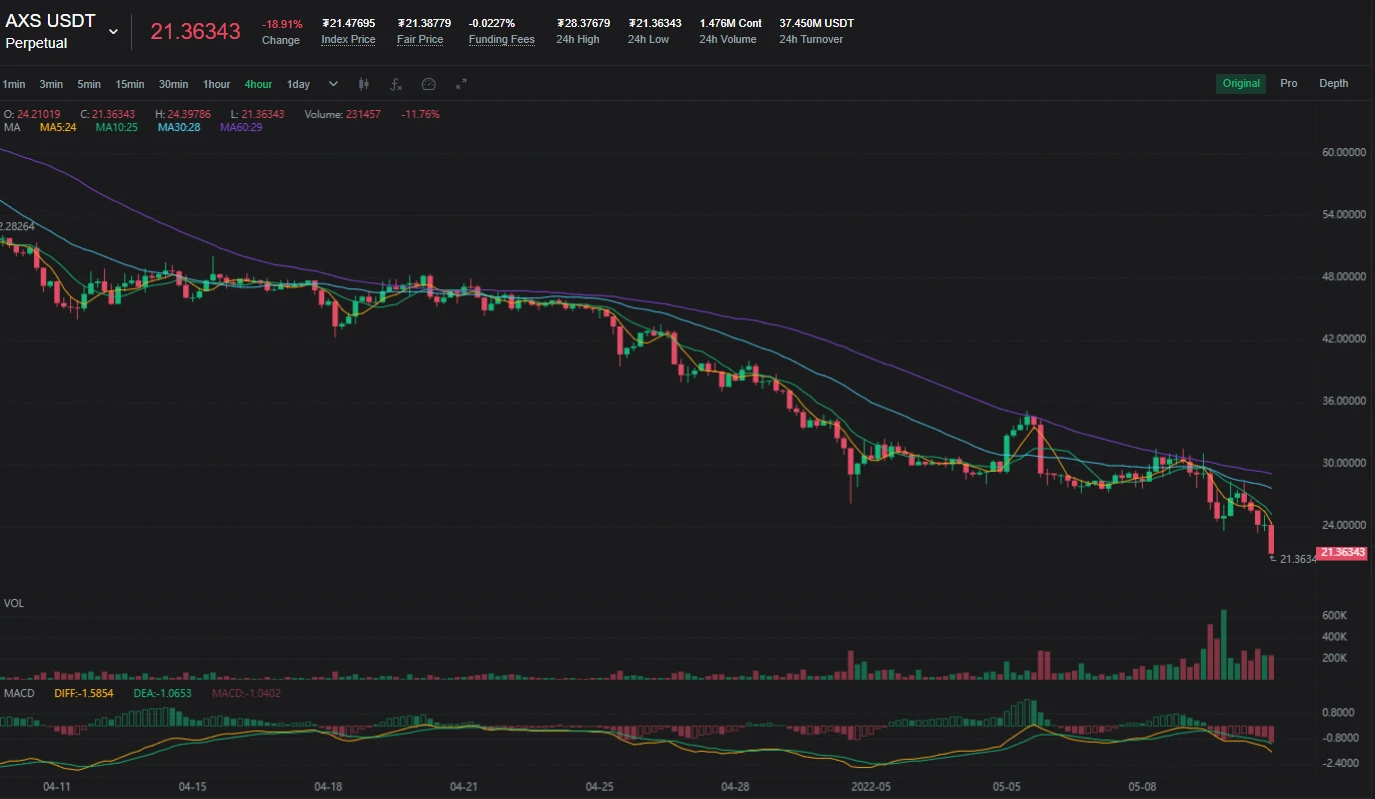Select the 5min timeframe
The width and height of the screenshot is (1375, 799).
click(89, 84)
